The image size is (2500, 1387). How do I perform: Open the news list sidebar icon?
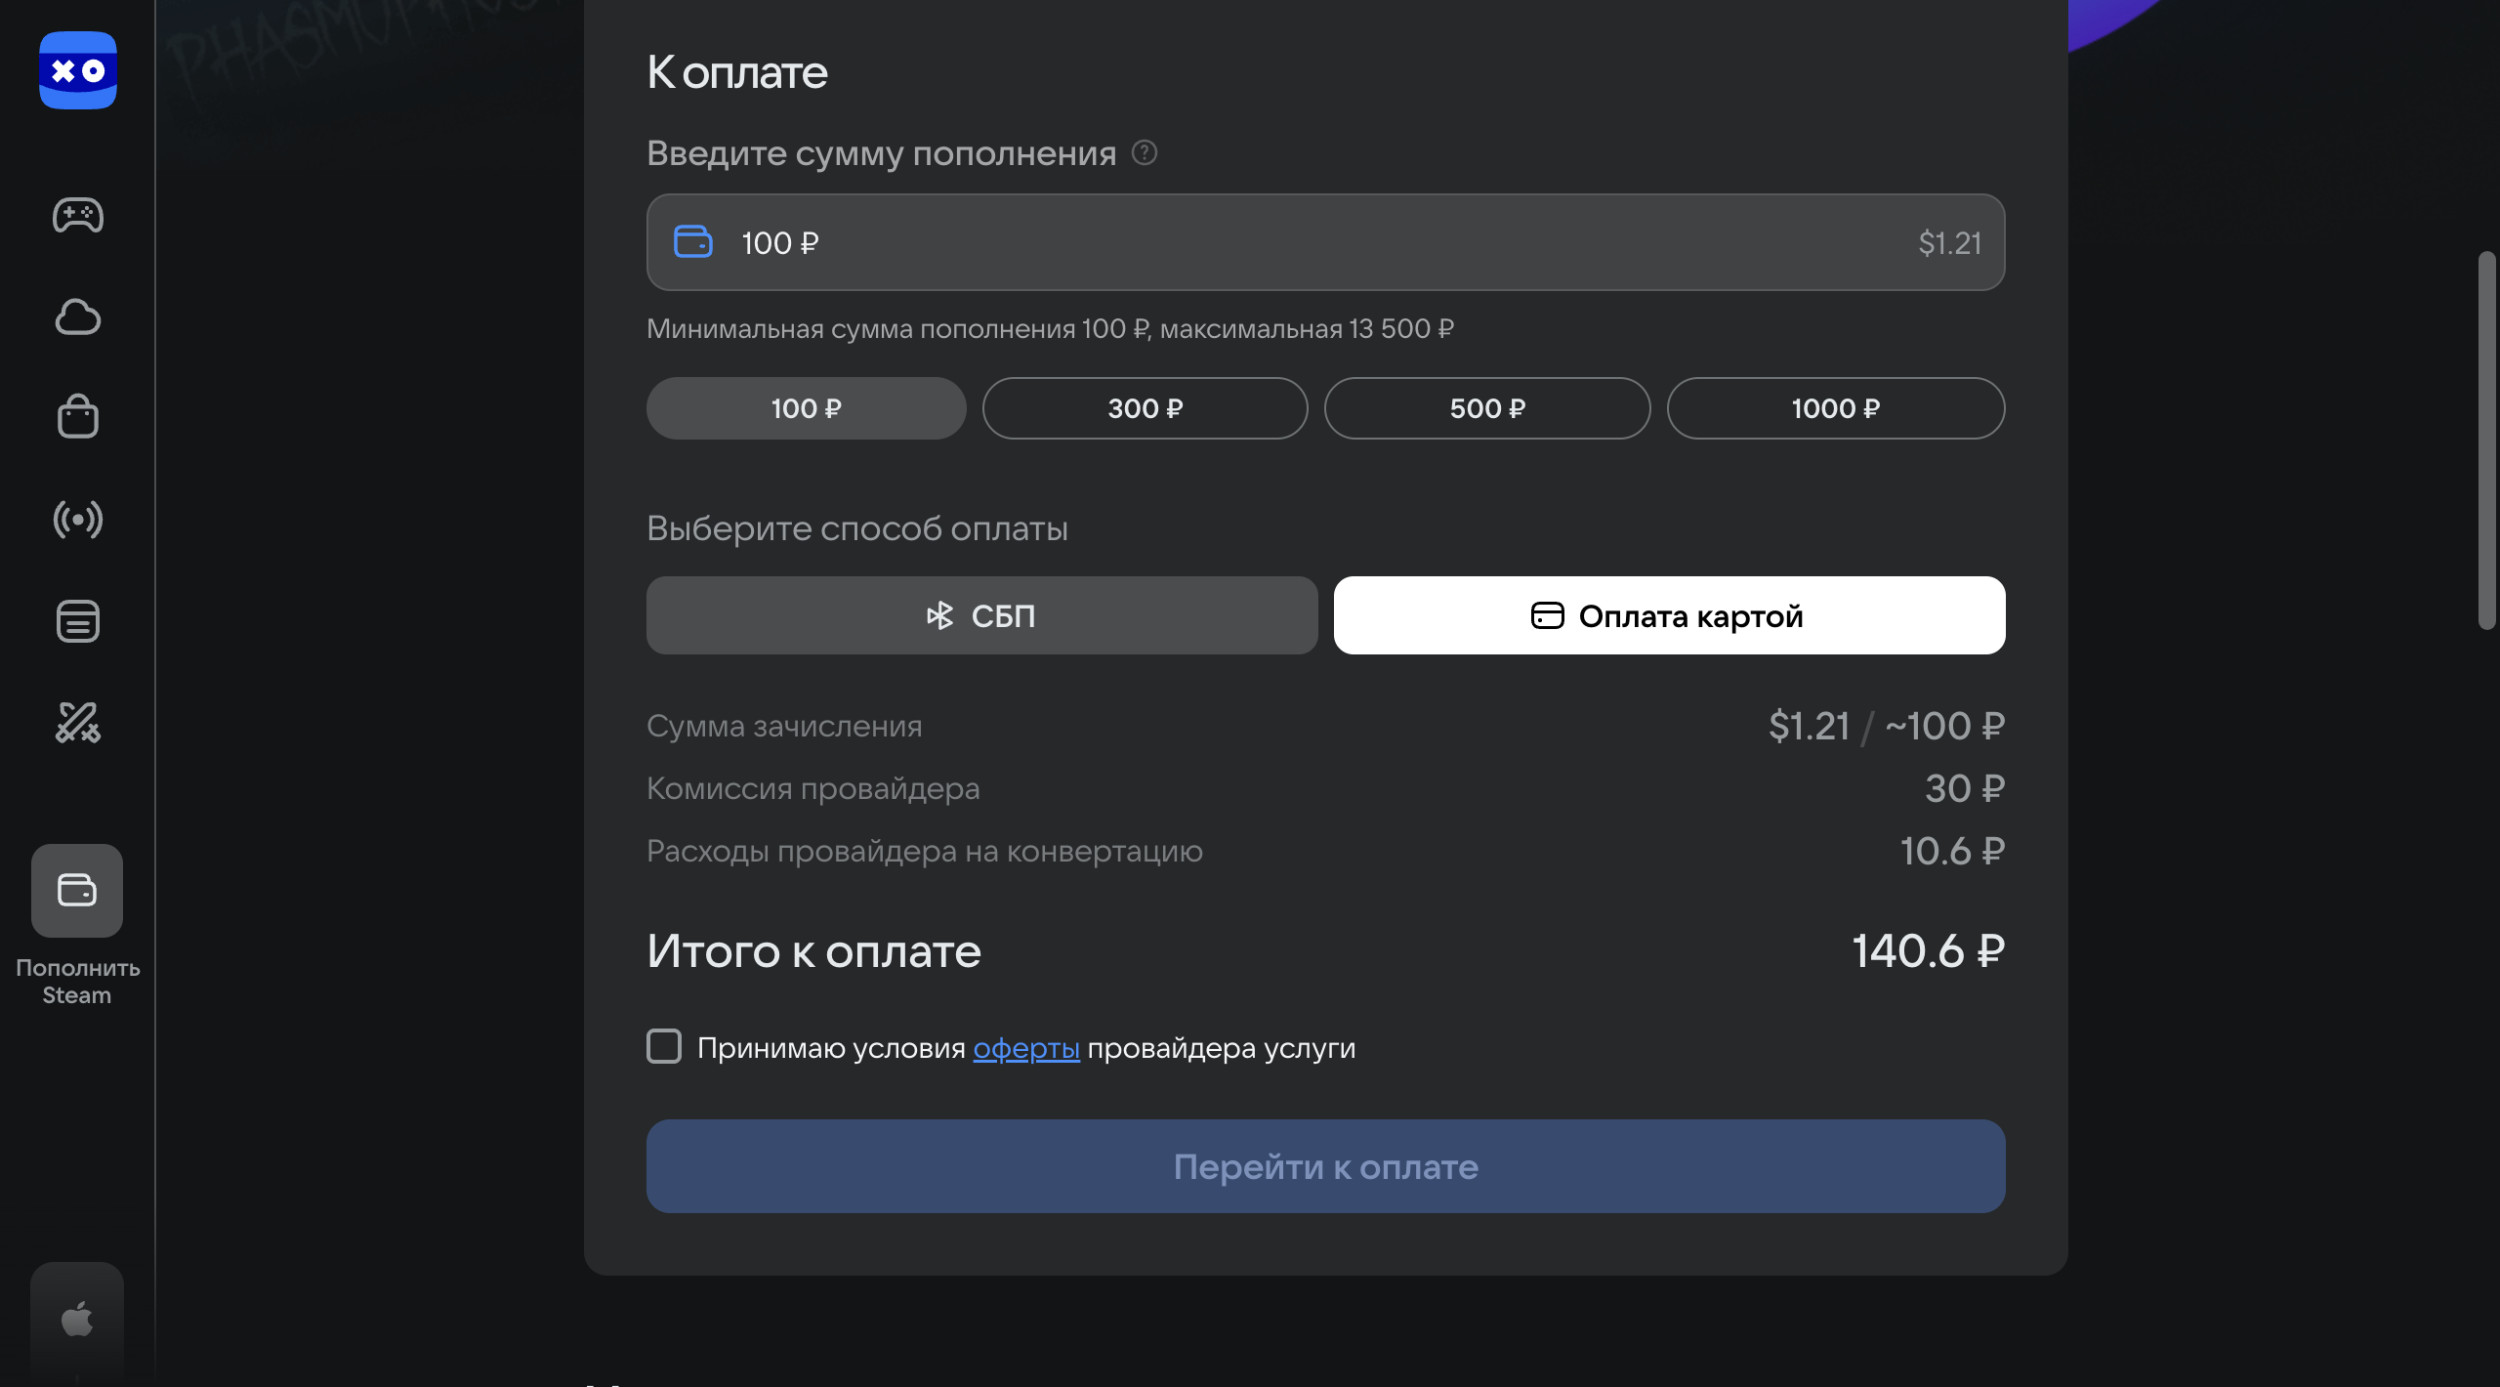click(x=78, y=621)
